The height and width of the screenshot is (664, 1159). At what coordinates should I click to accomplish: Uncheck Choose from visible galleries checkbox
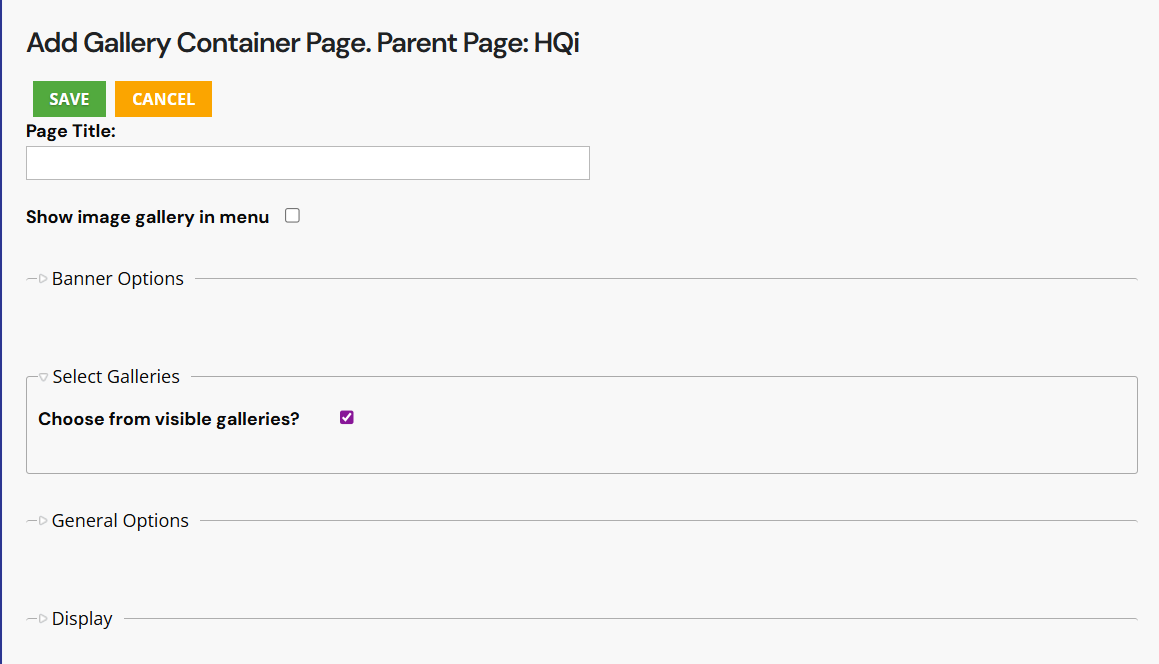click(347, 418)
